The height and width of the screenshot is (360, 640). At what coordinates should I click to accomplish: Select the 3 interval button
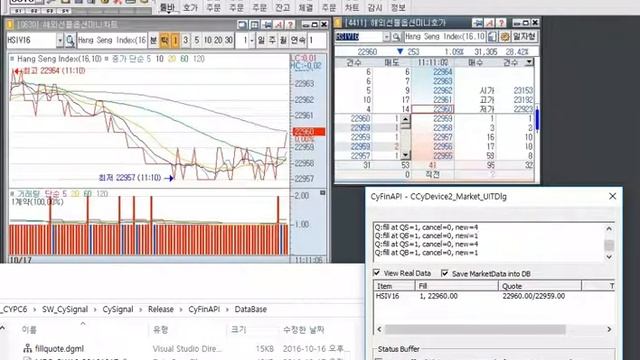click(x=186, y=40)
